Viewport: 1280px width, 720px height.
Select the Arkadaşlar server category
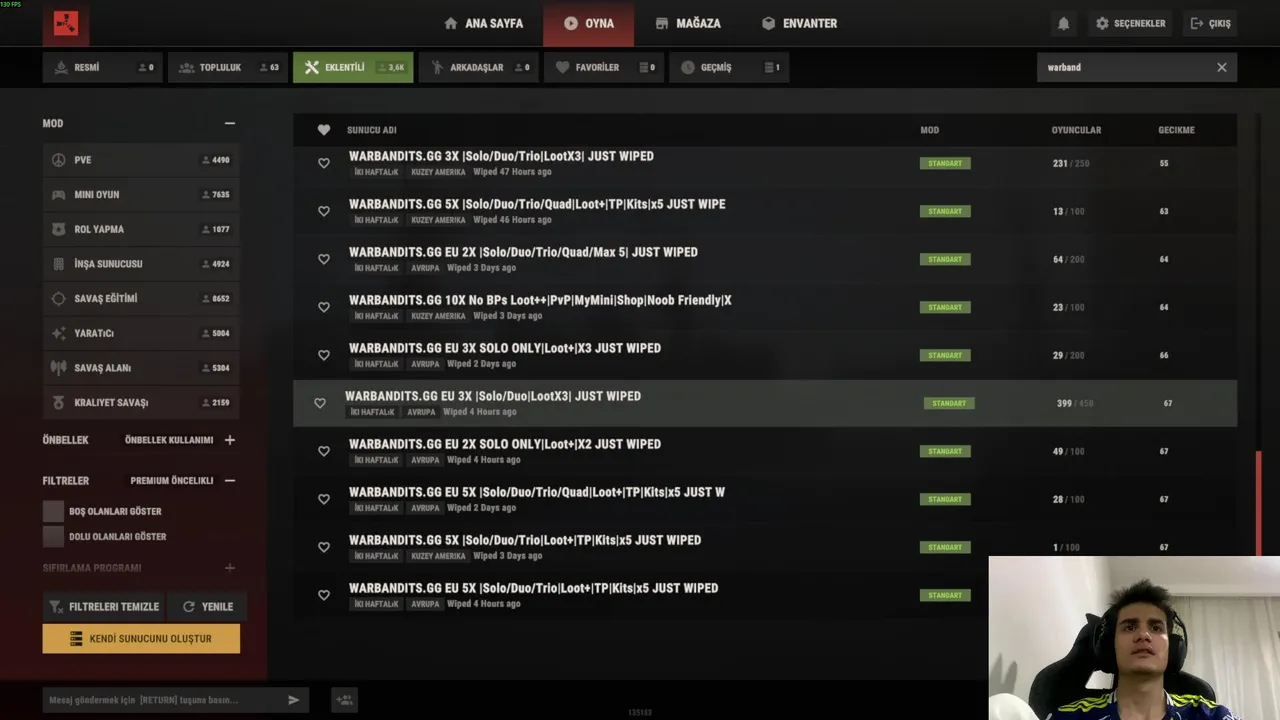478,67
